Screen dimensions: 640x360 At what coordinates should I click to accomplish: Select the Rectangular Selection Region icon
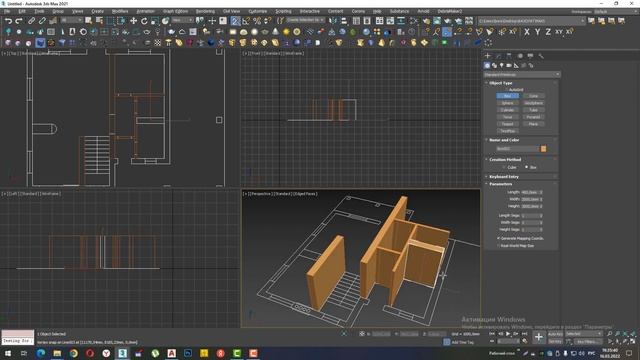click(110, 20)
